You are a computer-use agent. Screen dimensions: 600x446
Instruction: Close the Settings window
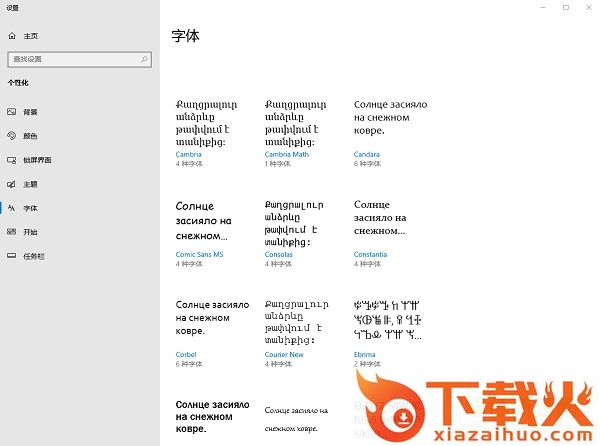point(589,7)
